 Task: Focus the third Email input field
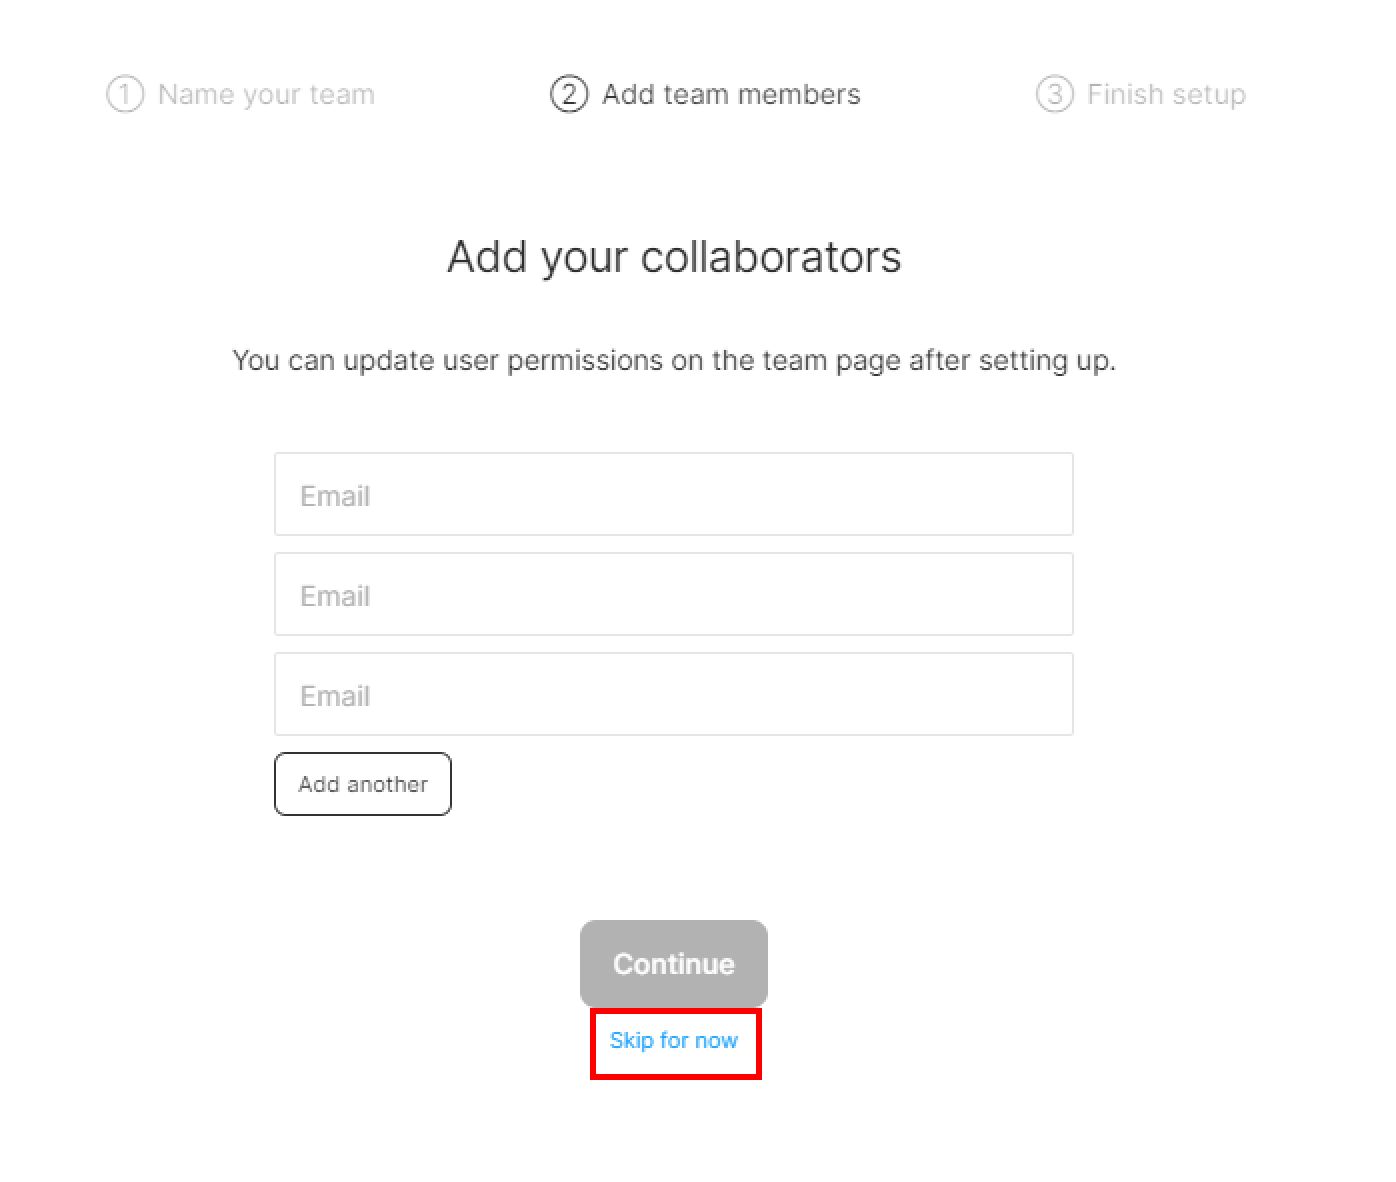tap(674, 694)
